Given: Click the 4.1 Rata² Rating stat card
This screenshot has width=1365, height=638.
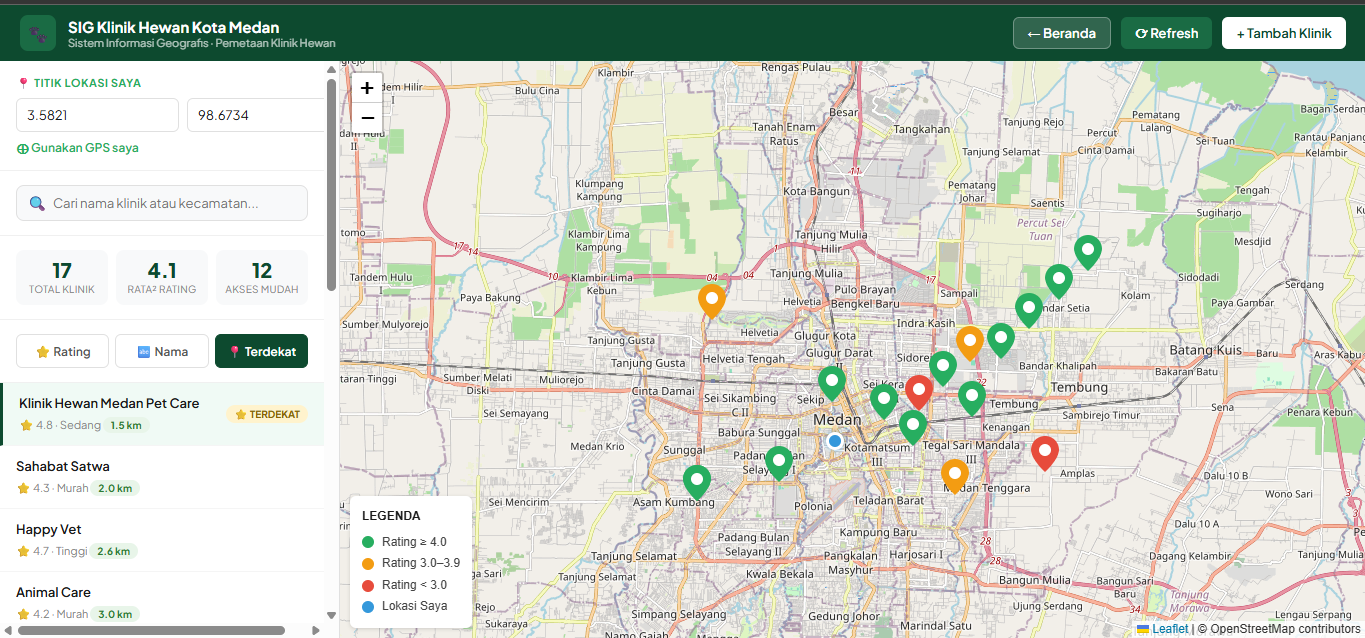Looking at the screenshot, I should tap(162, 277).
